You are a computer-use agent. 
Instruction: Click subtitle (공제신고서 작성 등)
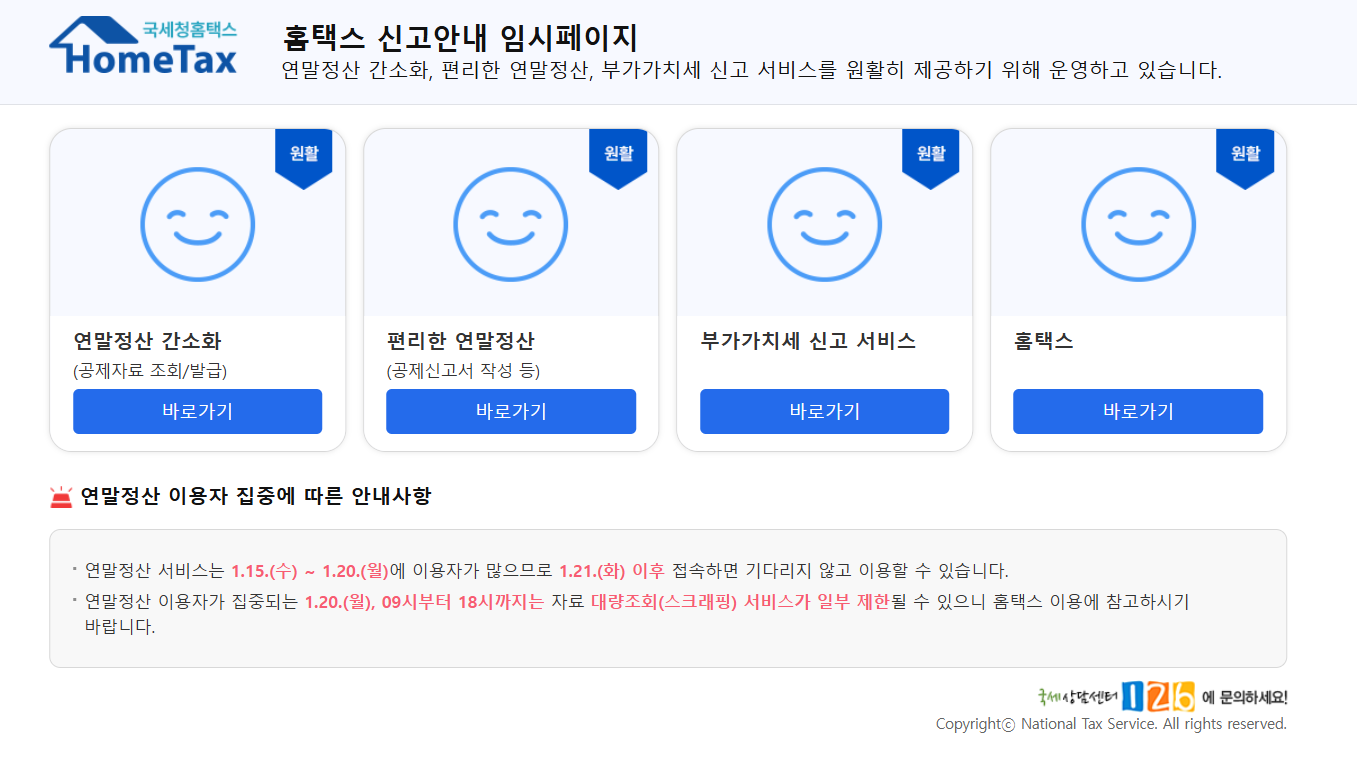tap(463, 371)
